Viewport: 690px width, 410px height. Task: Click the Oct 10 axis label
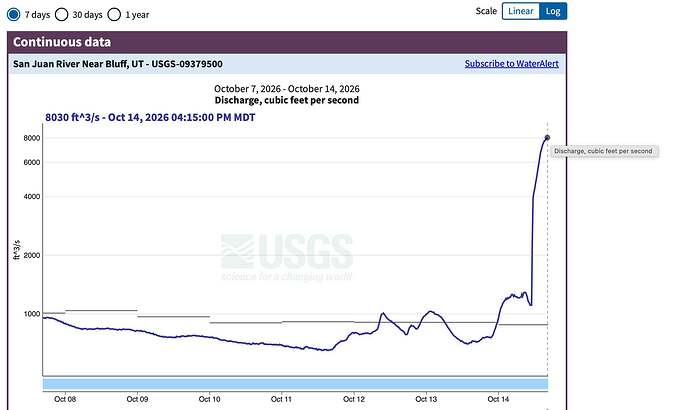pyautogui.click(x=209, y=399)
